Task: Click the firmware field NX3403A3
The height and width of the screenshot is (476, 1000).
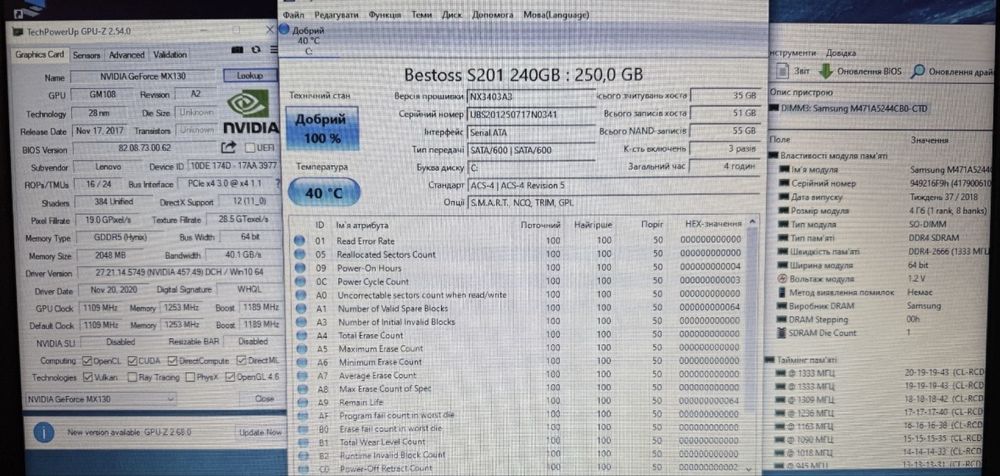Action: [x=530, y=96]
